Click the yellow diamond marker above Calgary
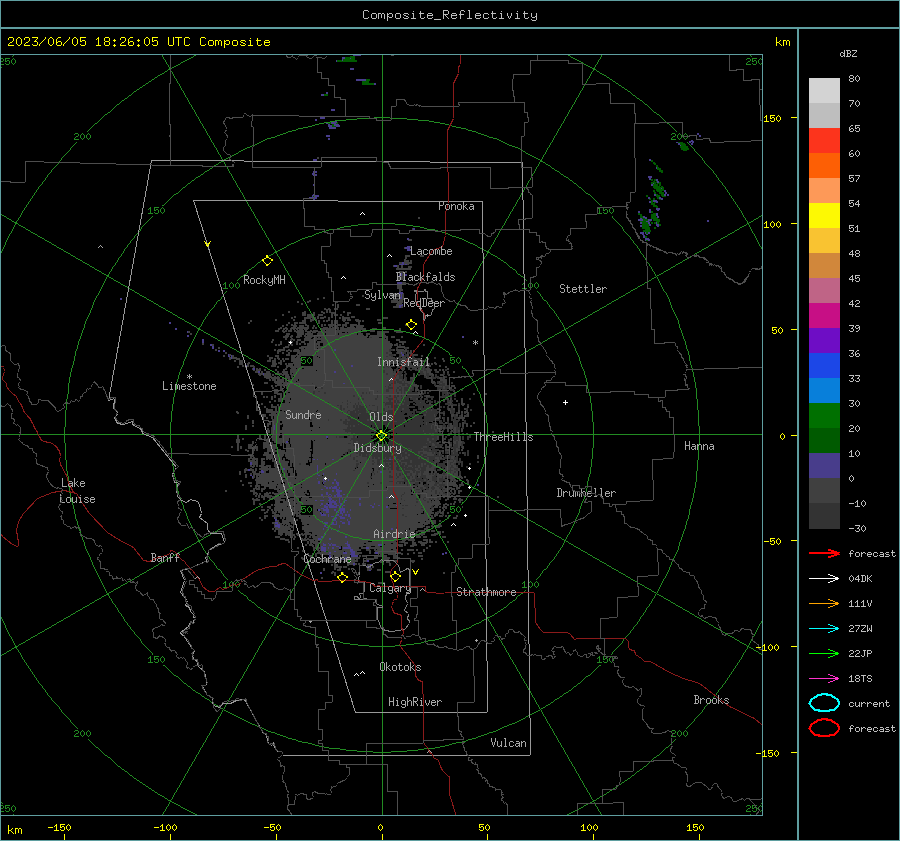Screen dimensions: 900x841 [x=395, y=576]
